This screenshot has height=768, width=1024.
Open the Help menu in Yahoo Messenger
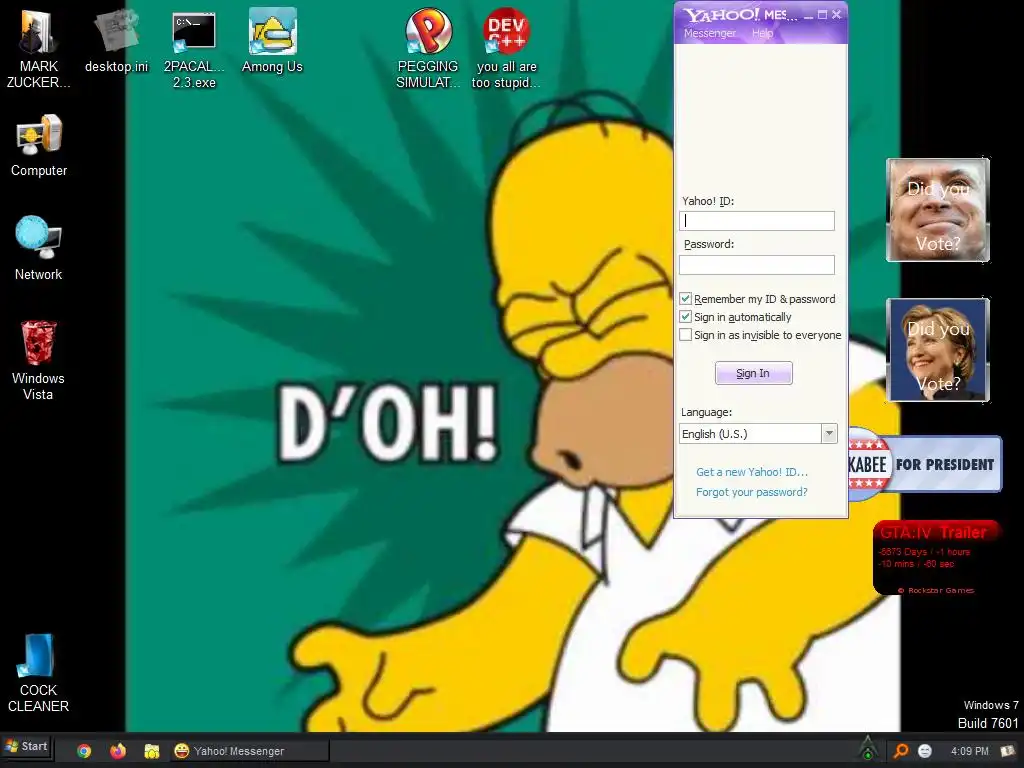762,33
